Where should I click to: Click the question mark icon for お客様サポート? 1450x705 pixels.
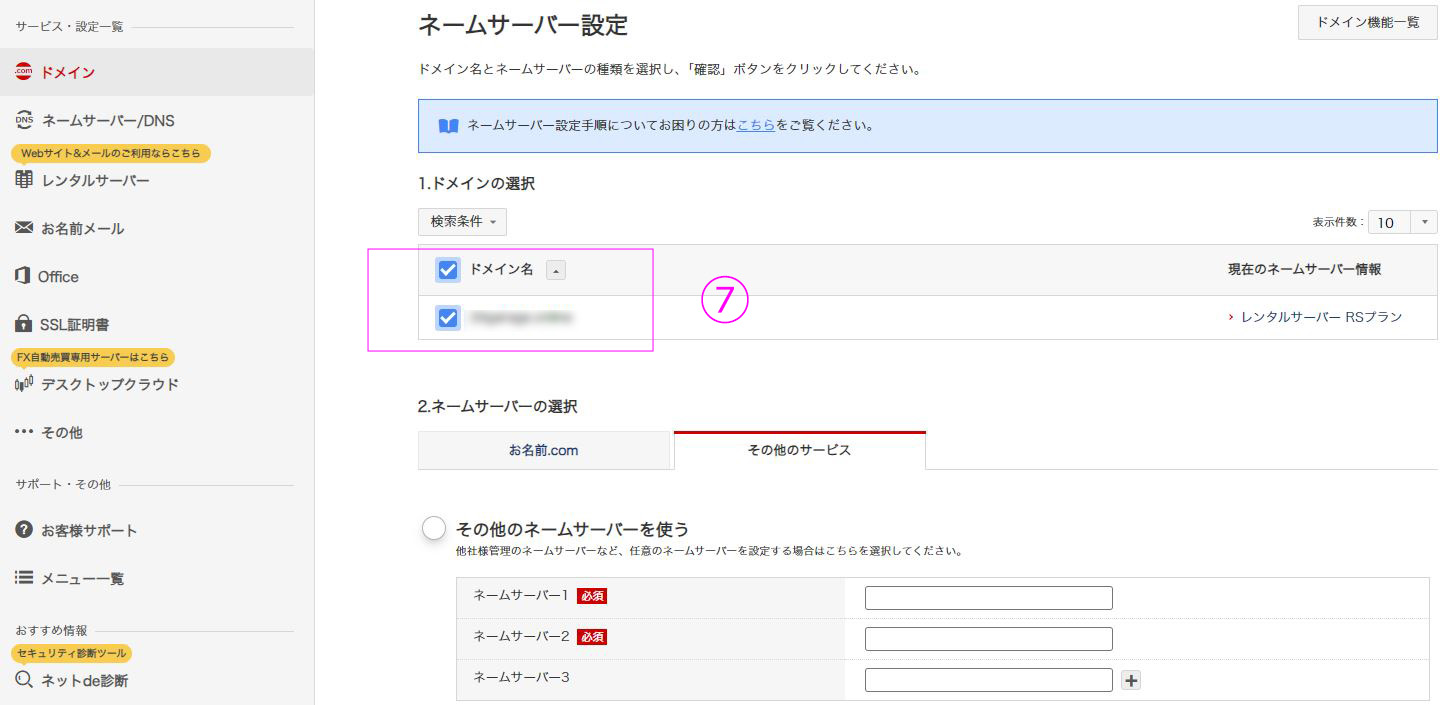(x=24, y=530)
